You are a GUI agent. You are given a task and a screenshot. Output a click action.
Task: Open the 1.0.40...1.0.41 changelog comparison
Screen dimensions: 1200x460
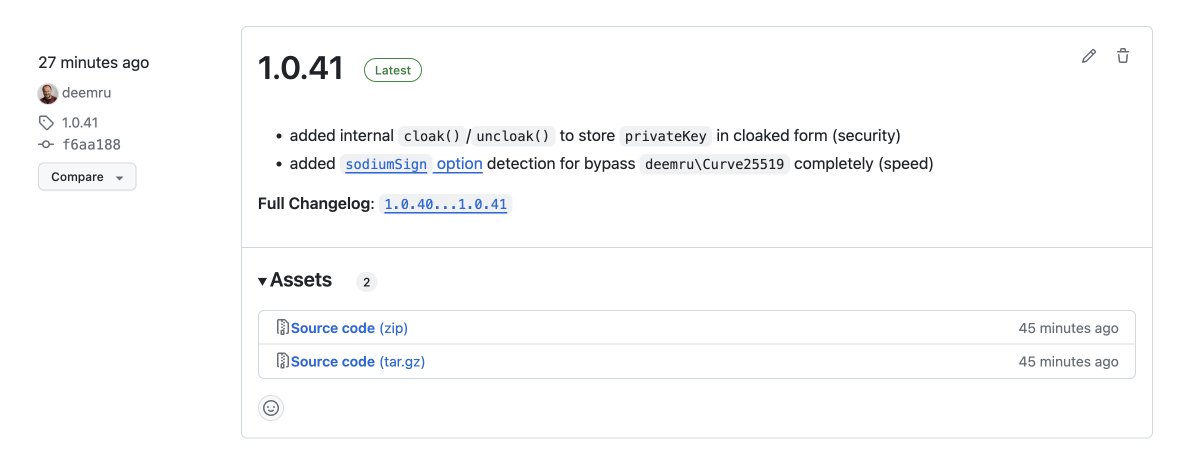[x=445, y=204]
